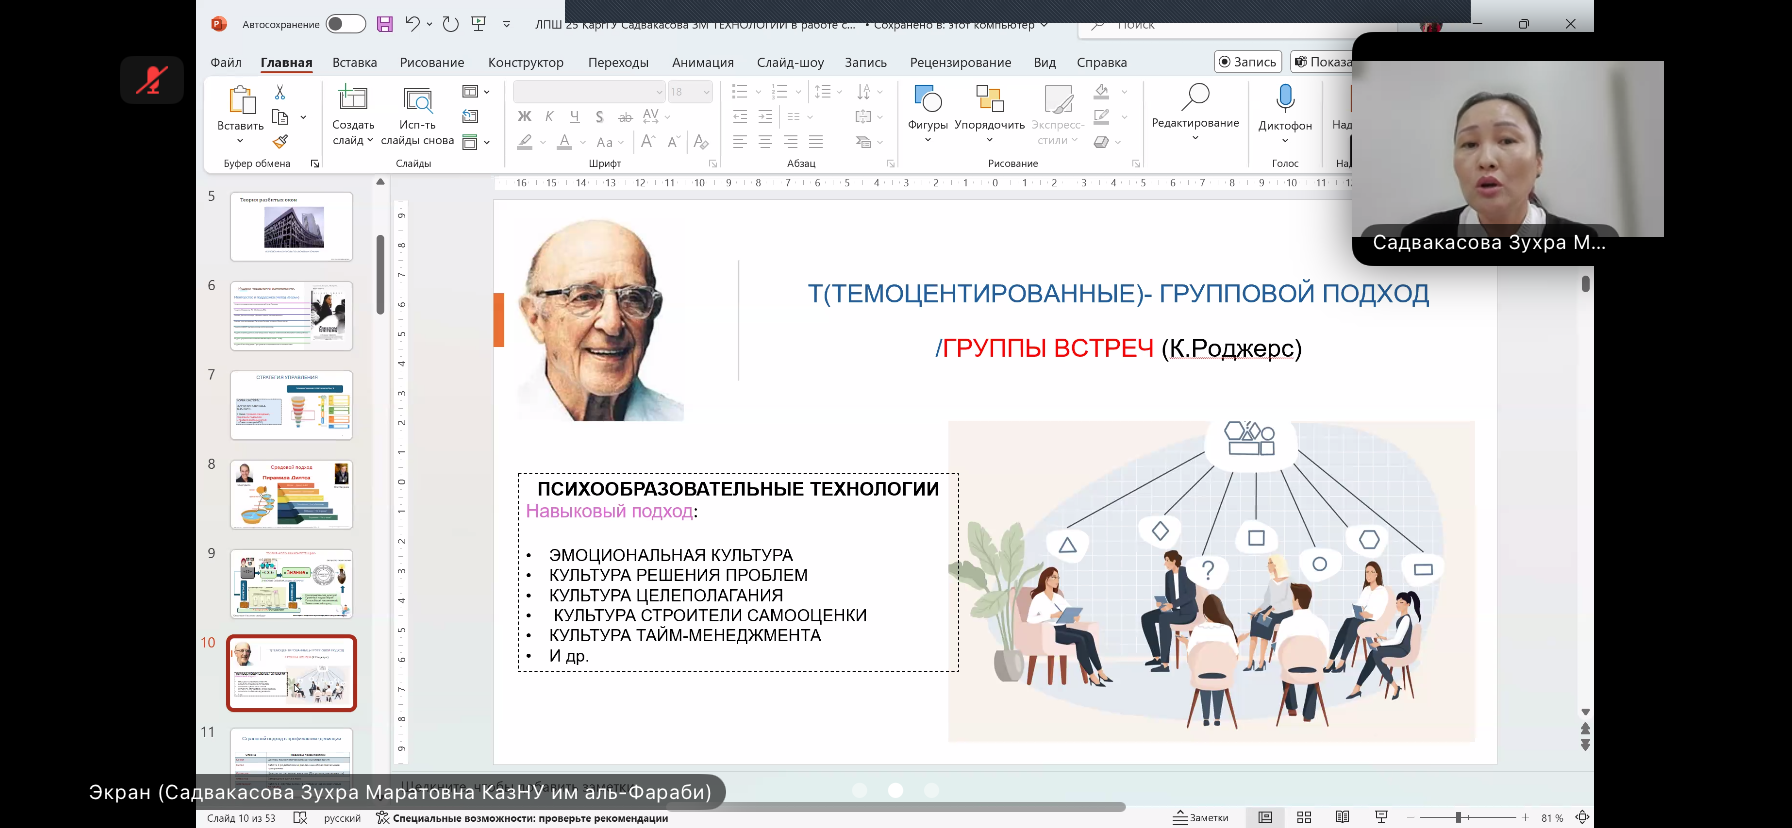Viewport: 1792px width, 828px height.
Task: Toggle text Shadow (S) formatting
Action: (599, 117)
